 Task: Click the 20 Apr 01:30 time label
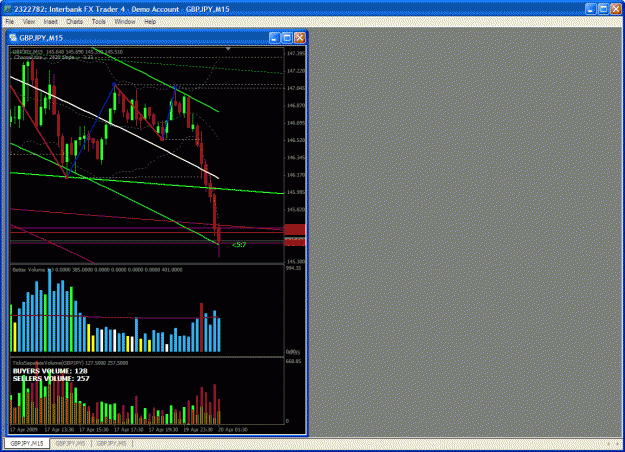pos(233,430)
